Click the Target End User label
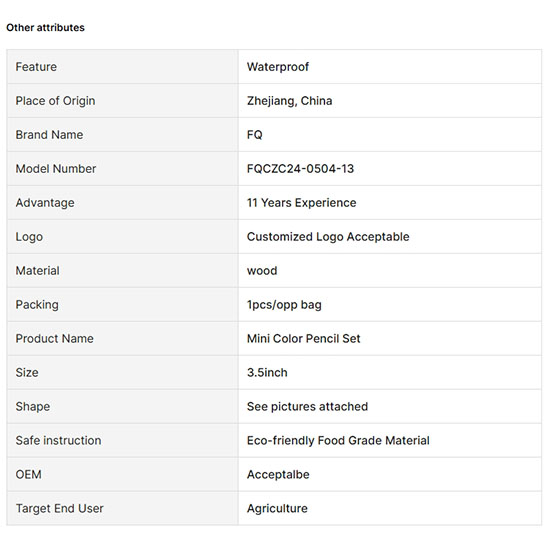The image size is (550, 550). tap(60, 509)
